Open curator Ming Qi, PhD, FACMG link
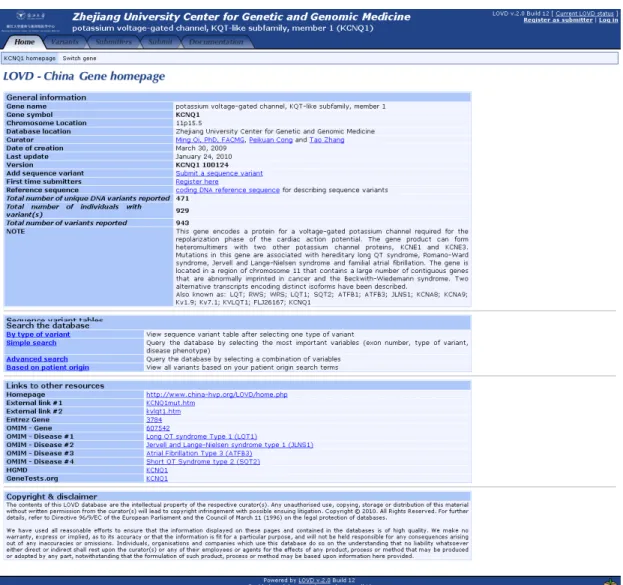 [x=210, y=140]
